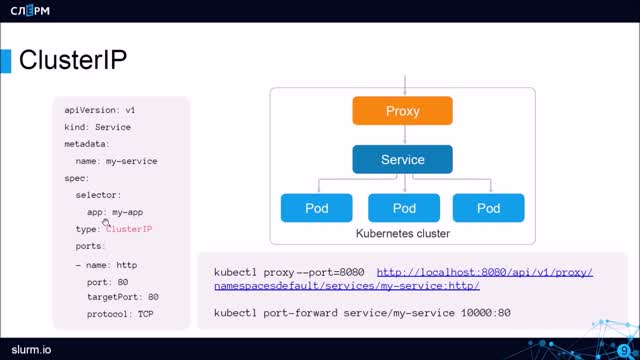Click the 'app: my-app' line
This screenshot has height=360, width=640.
[115, 212]
